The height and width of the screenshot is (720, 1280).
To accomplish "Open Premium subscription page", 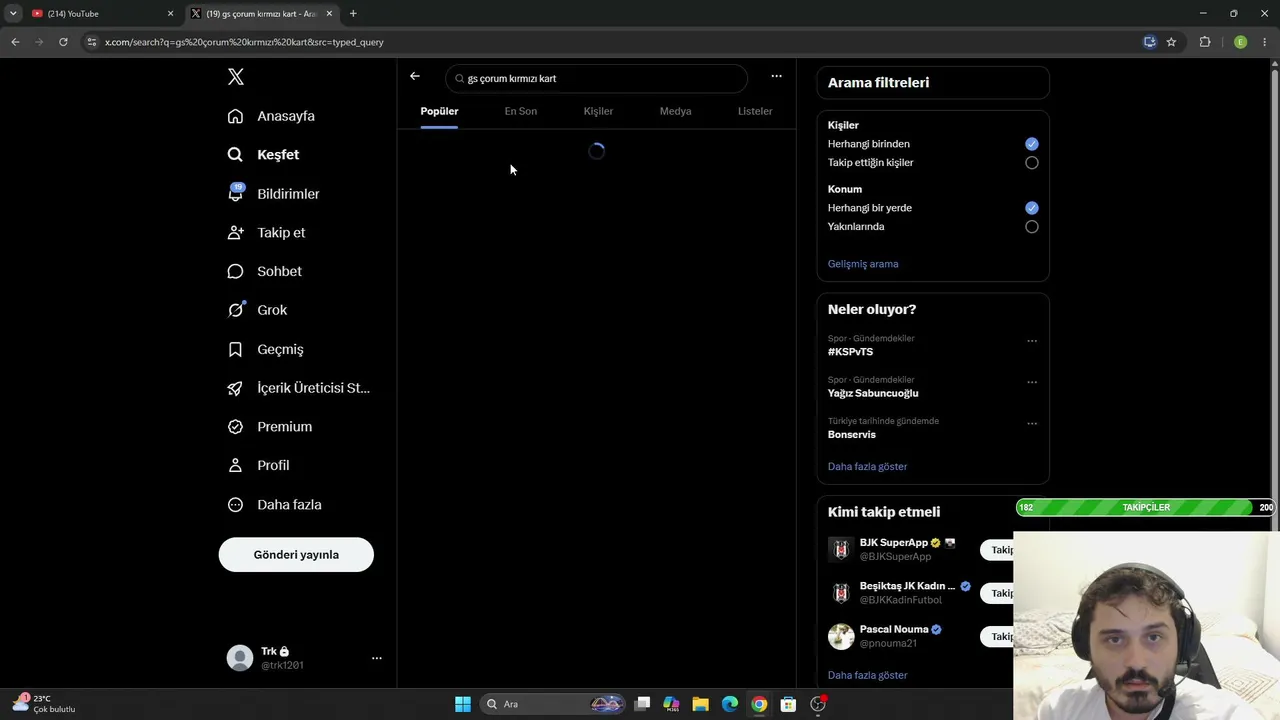I will pyautogui.click(x=269, y=427).
